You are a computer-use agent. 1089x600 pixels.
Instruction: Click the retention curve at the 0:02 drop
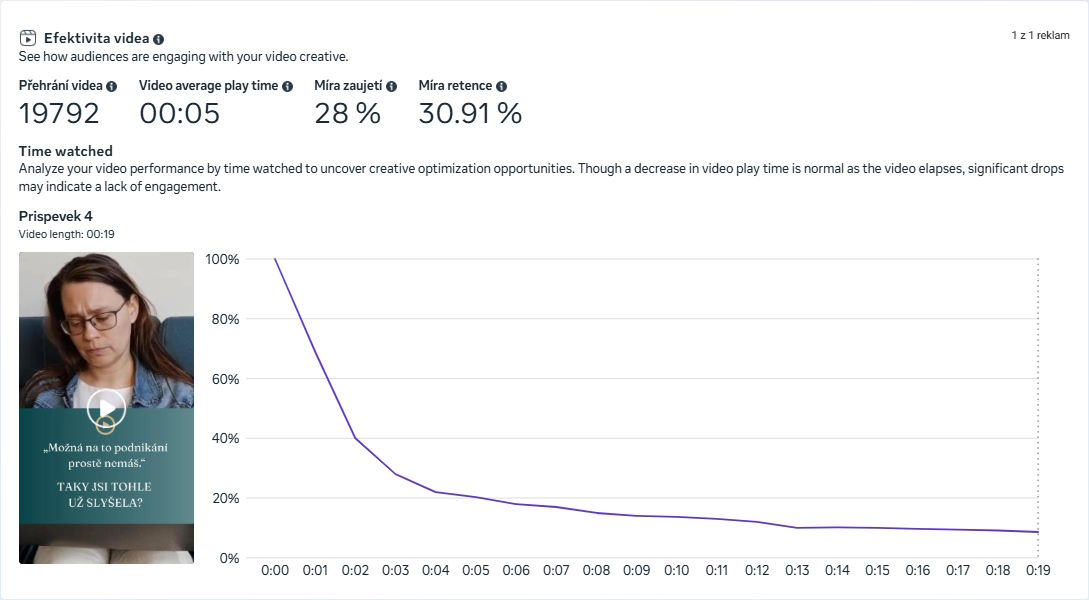coord(354,440)
